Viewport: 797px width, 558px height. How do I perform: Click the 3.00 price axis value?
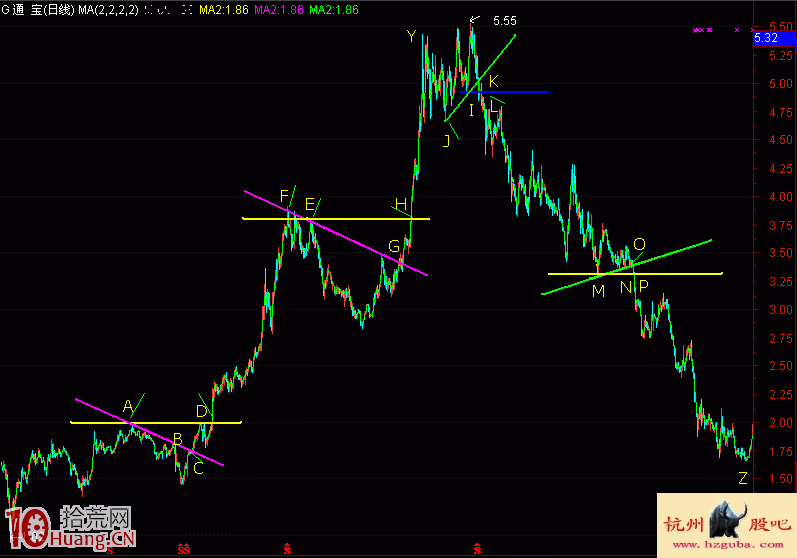[781, 310]
